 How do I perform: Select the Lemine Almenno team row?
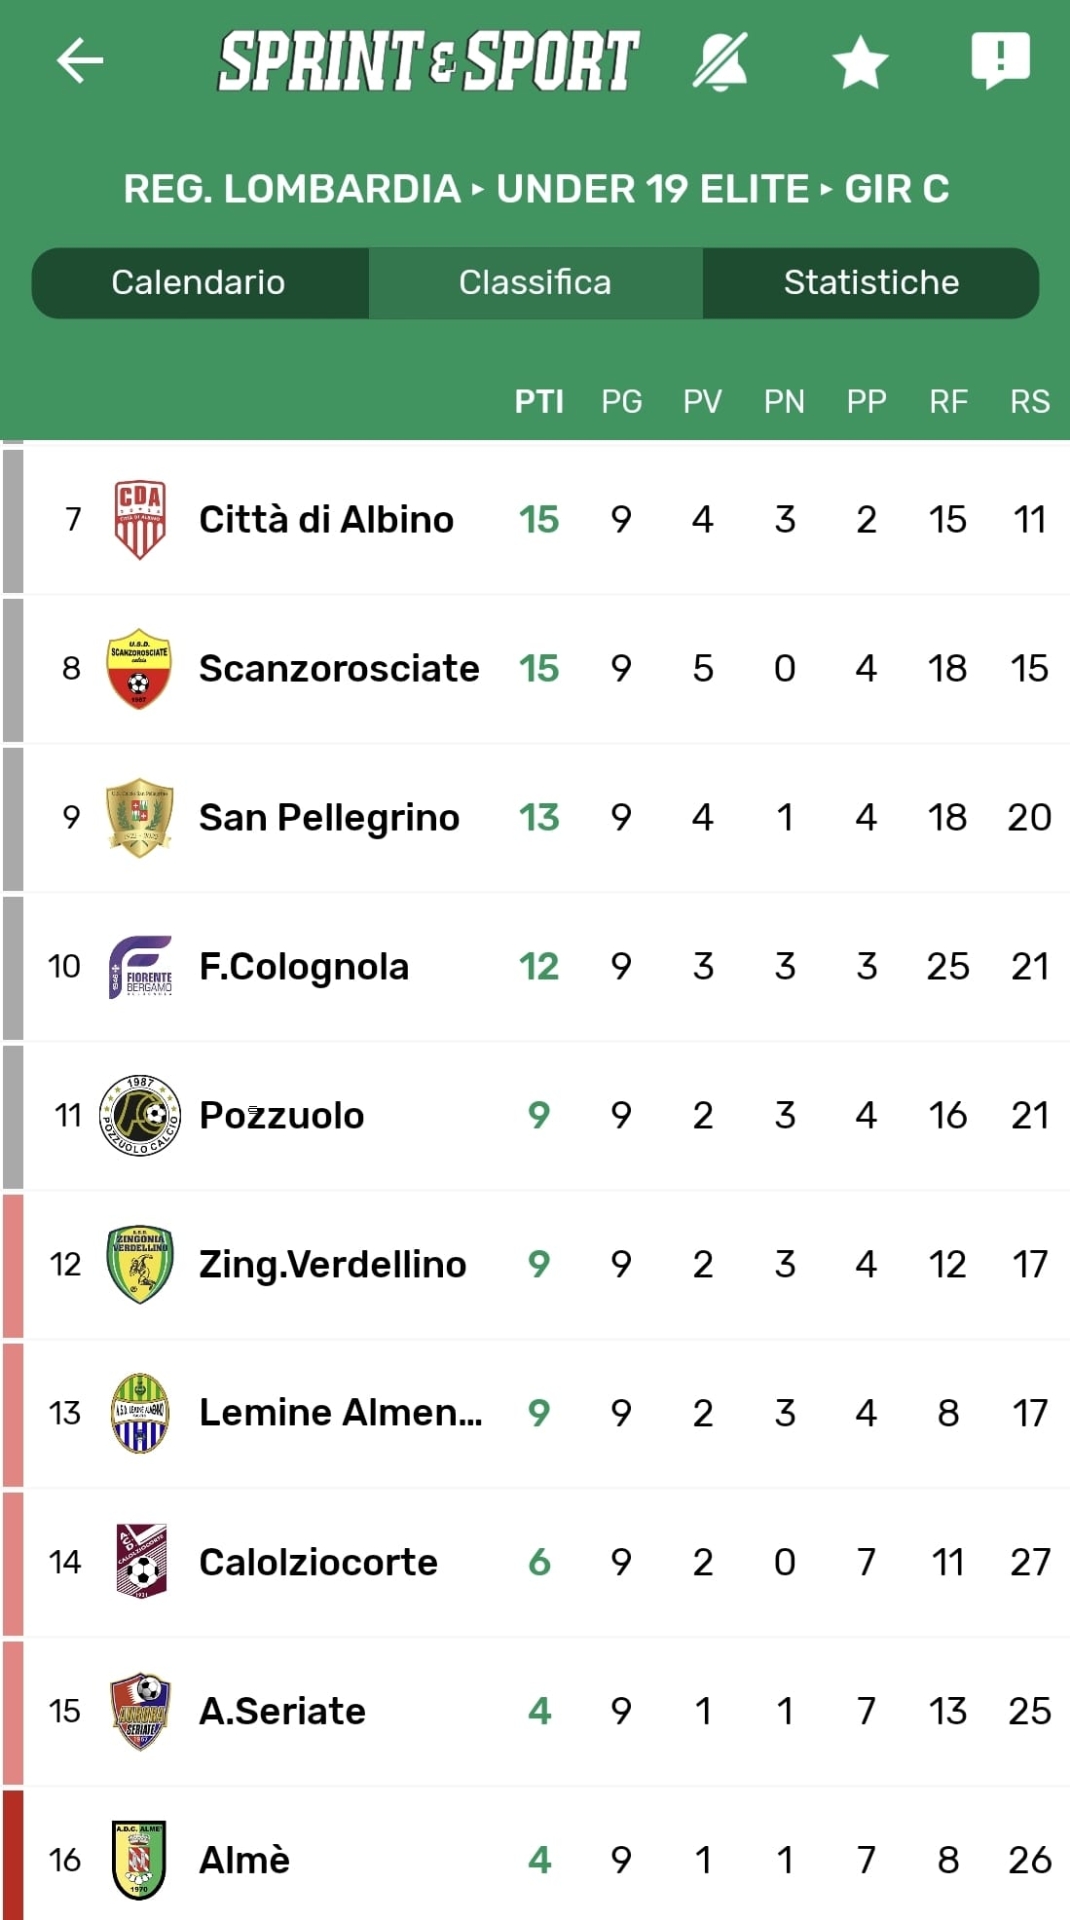coord(340,1413)
